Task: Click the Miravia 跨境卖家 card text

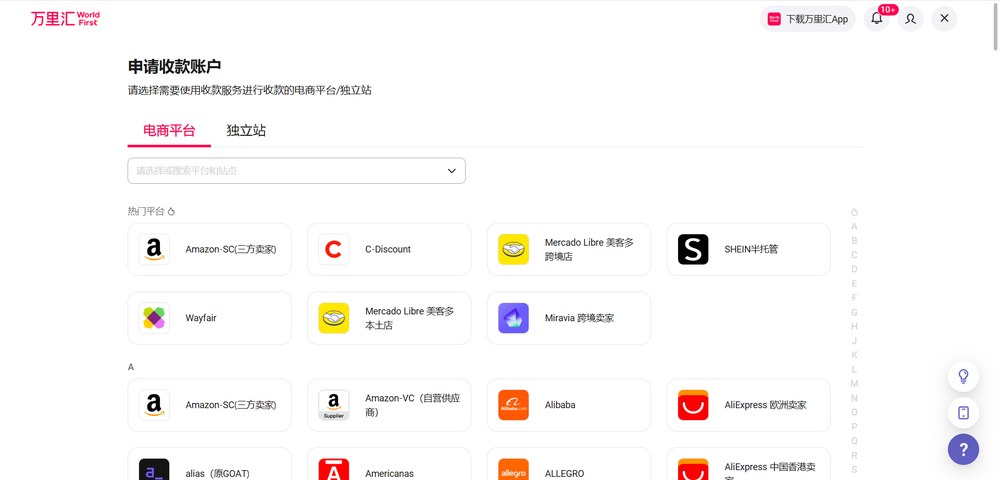Action: click(x=579, y=318)
